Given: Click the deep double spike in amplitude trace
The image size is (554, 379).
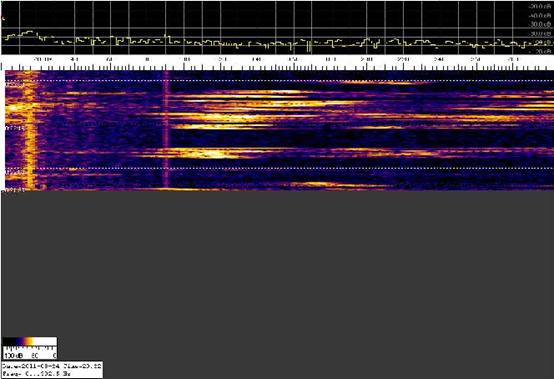Looking at the screenshot, I should 310,47.
